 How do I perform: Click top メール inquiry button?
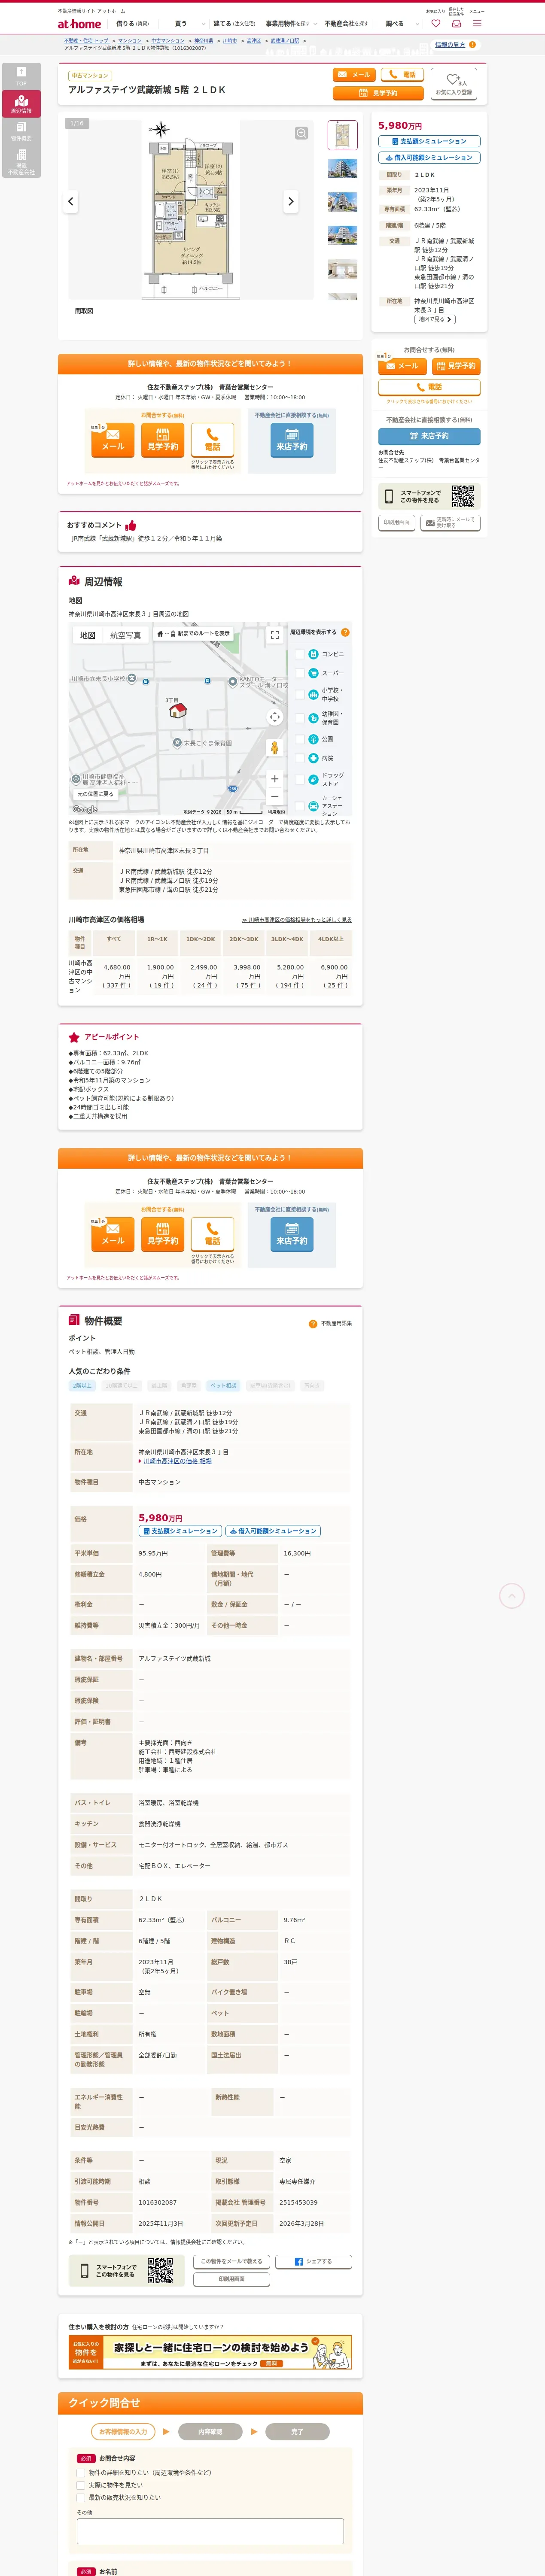pyautogui.click(x=354, y=75)
